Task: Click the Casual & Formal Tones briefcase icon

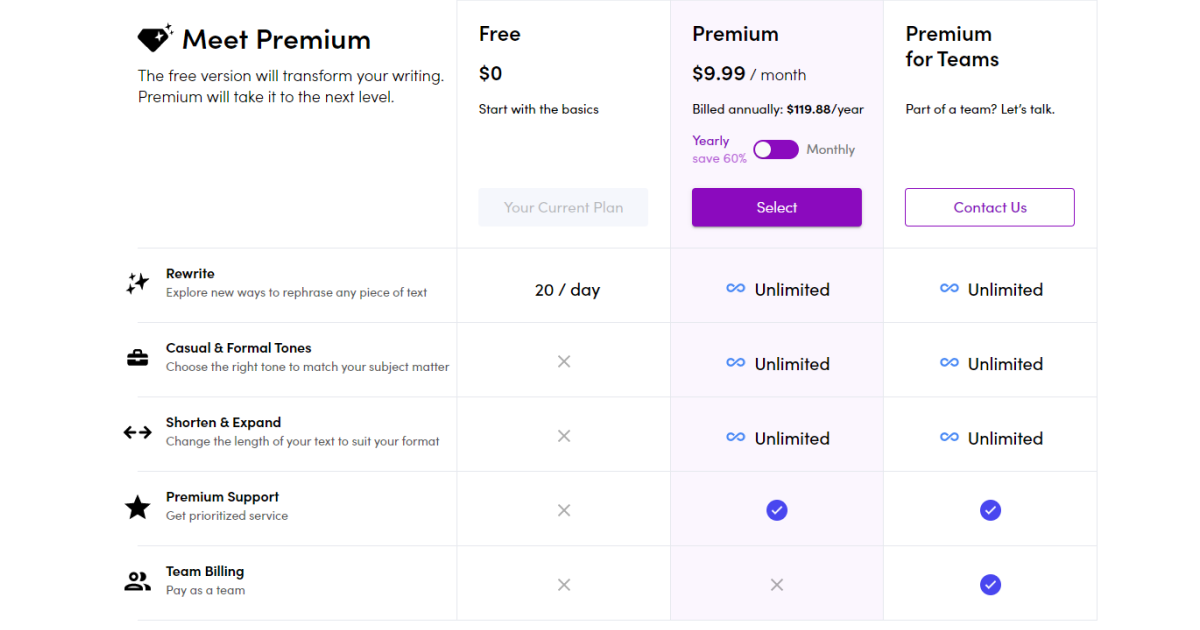Action: [x=137, y=357]
